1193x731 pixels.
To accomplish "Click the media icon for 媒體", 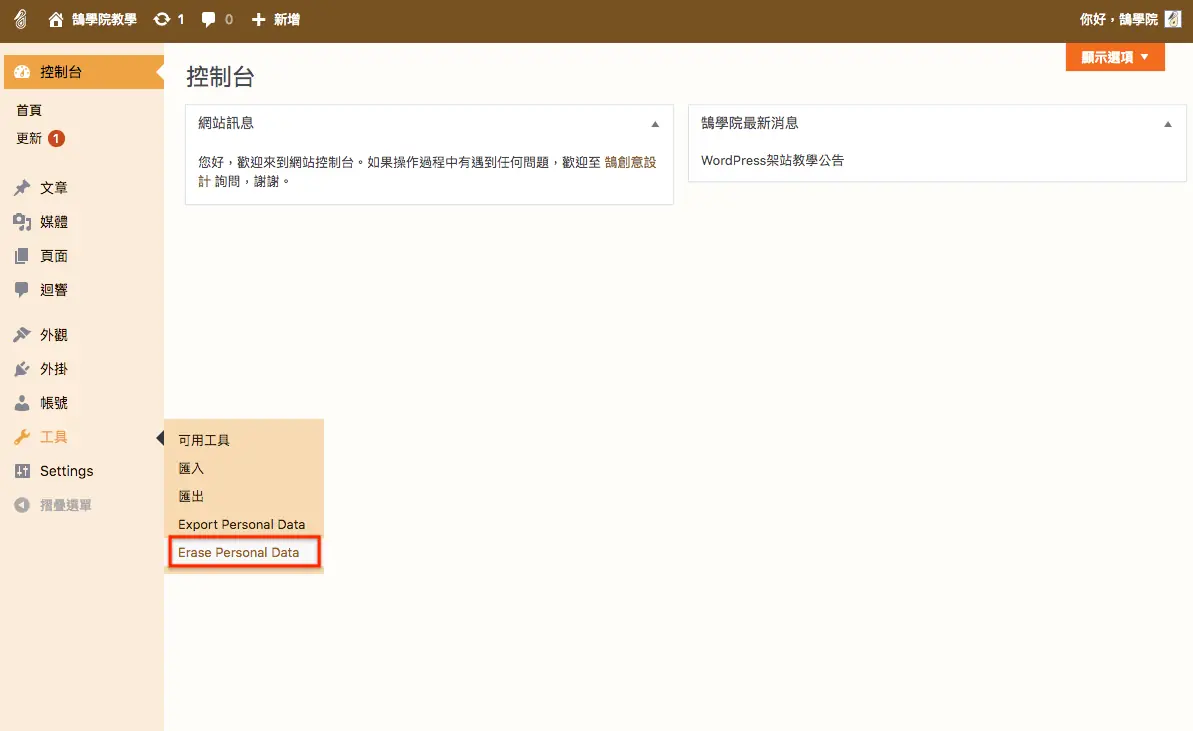I will coord(22,222).
